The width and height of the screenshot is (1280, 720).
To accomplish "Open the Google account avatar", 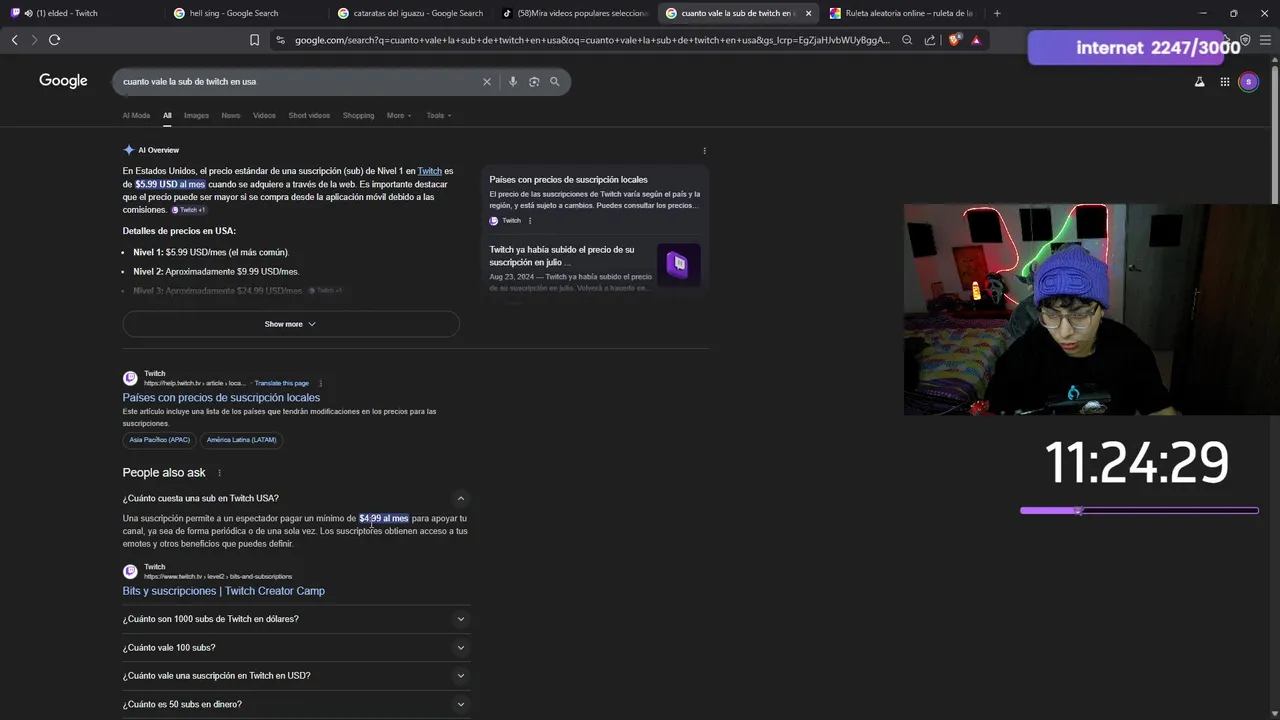I will click(x=1248, y=82).
